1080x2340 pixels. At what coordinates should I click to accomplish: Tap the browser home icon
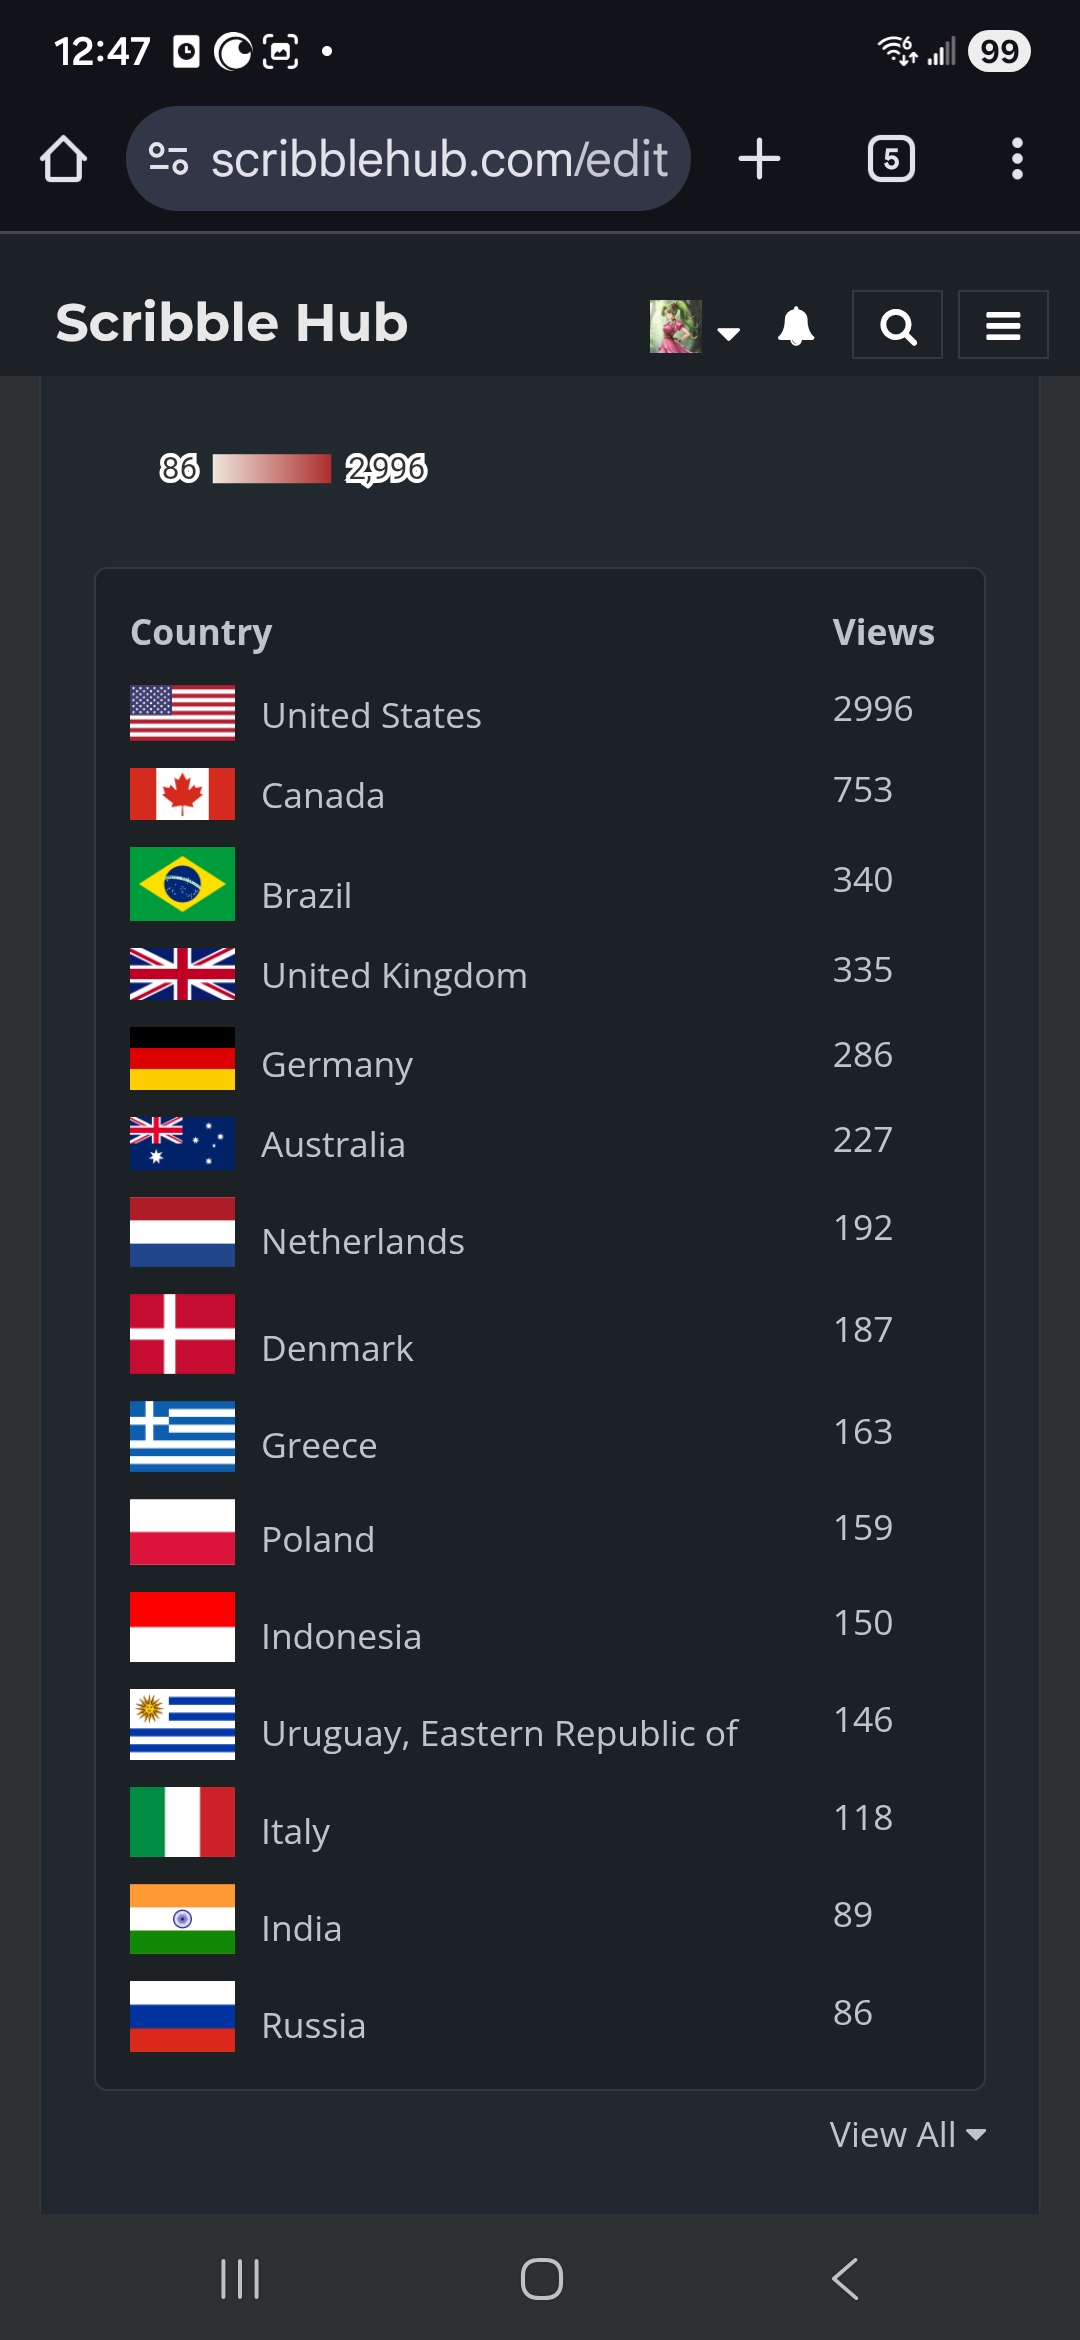[x=63, y=157]
